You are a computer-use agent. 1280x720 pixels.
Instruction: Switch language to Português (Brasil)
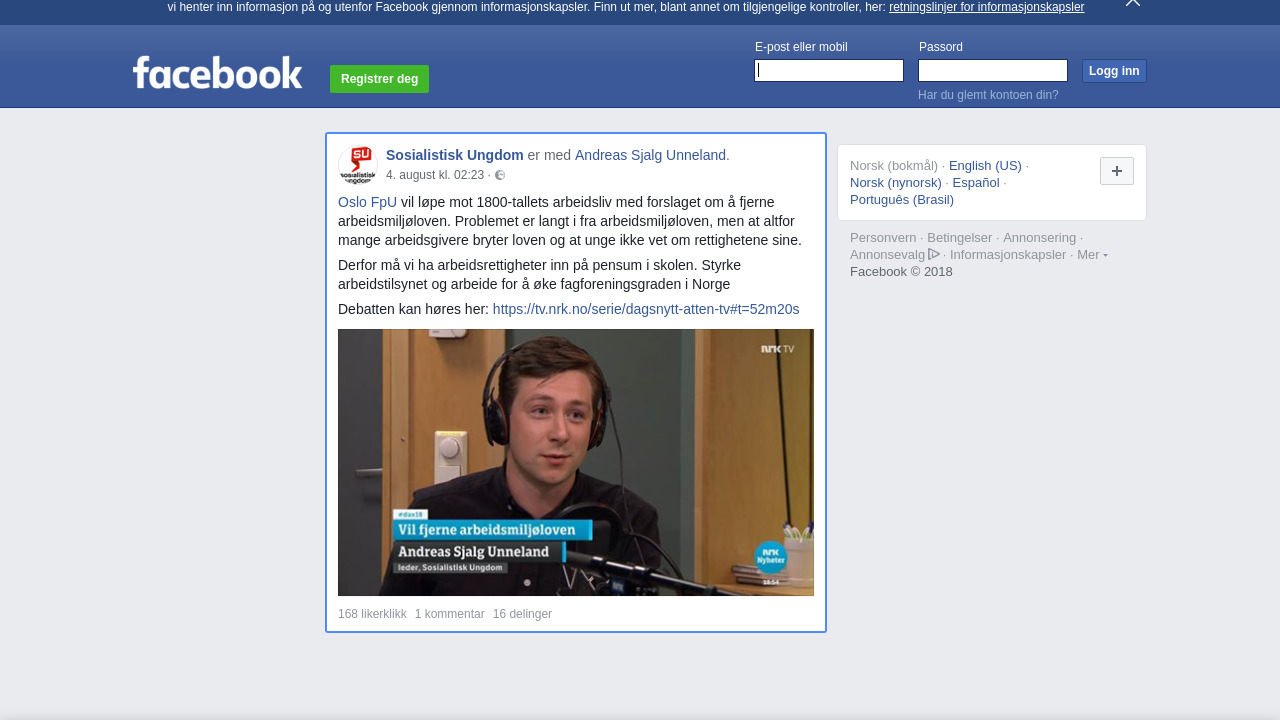pyautogui.click(x=902, y=200)
